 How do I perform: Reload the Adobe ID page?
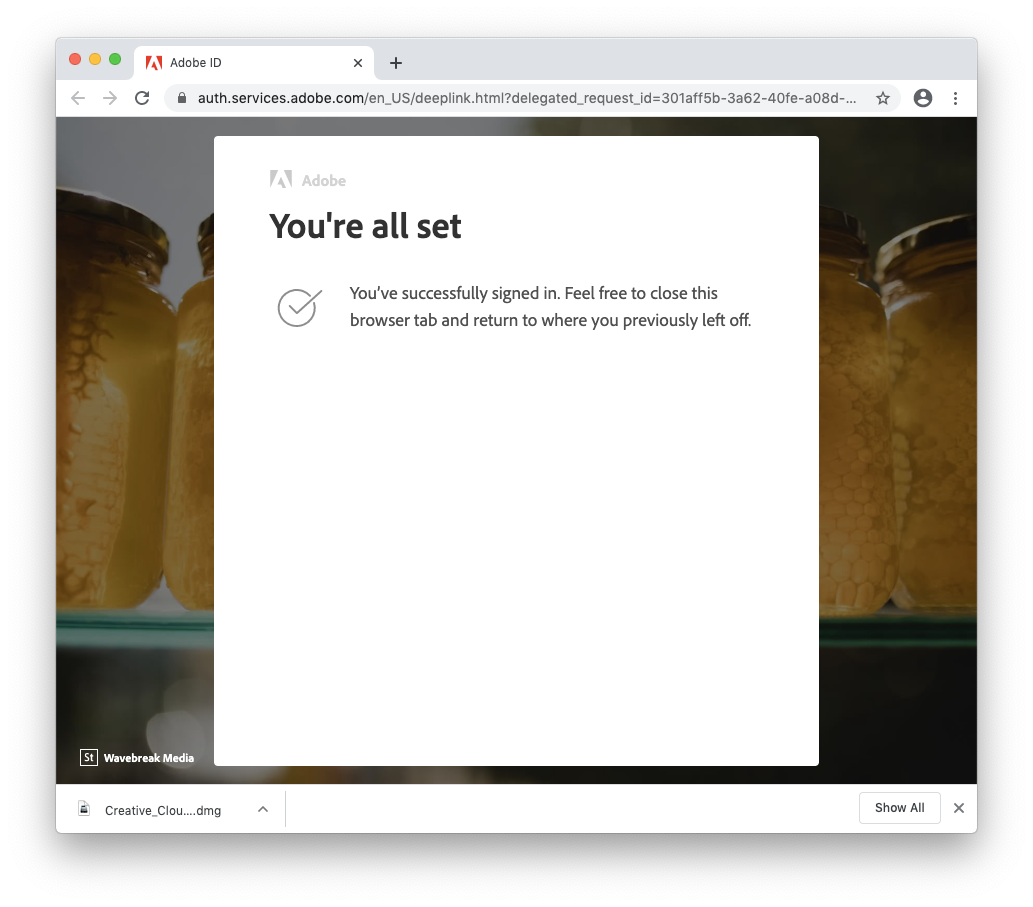pos(142,98)
